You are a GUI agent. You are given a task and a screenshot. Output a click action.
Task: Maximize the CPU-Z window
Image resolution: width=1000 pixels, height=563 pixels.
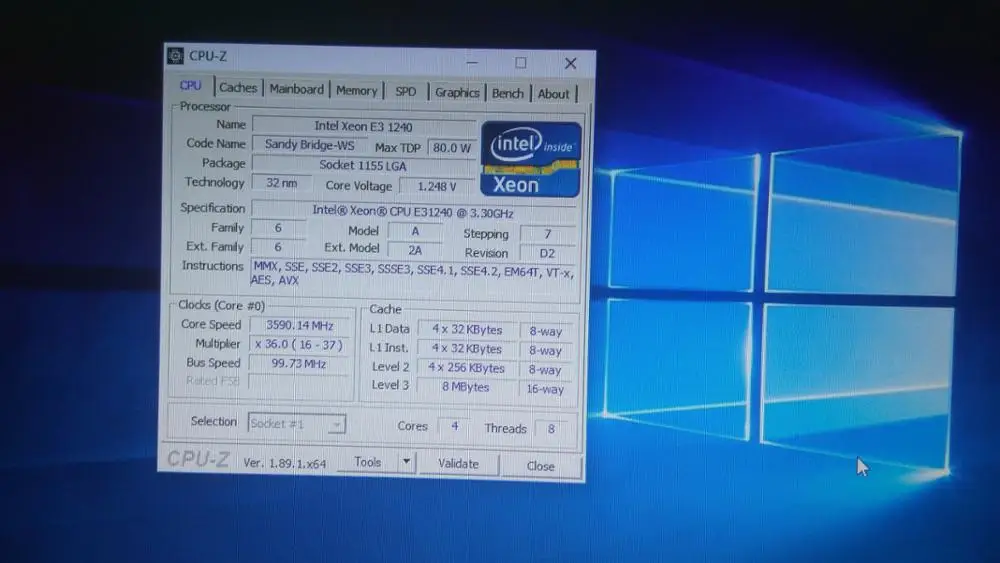point(521,62)
